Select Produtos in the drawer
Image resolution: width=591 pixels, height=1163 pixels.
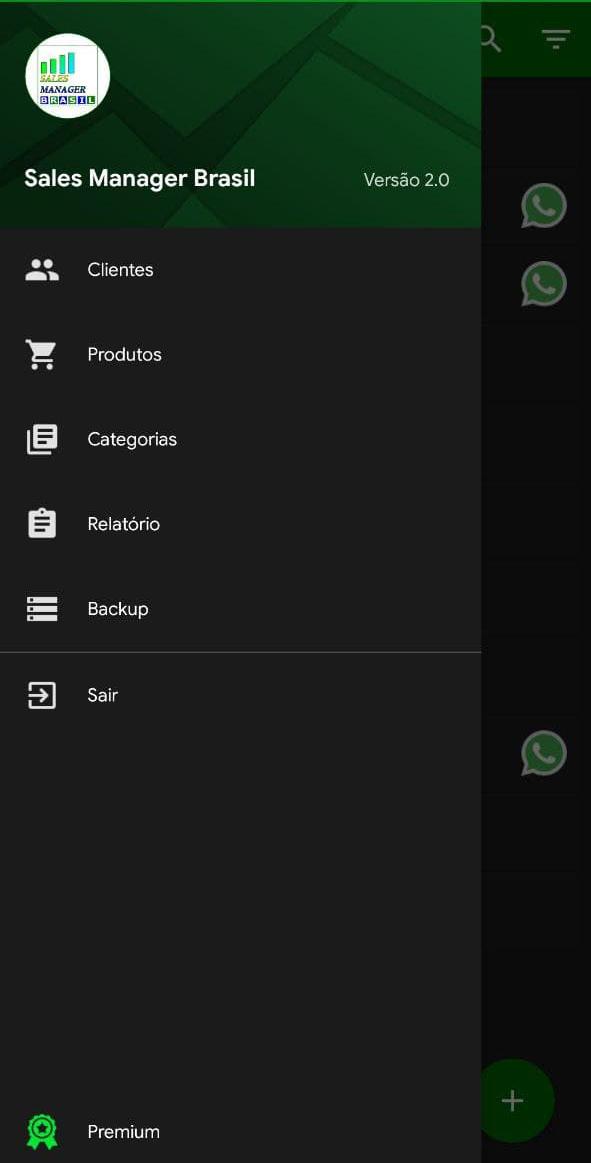(240, 355)
